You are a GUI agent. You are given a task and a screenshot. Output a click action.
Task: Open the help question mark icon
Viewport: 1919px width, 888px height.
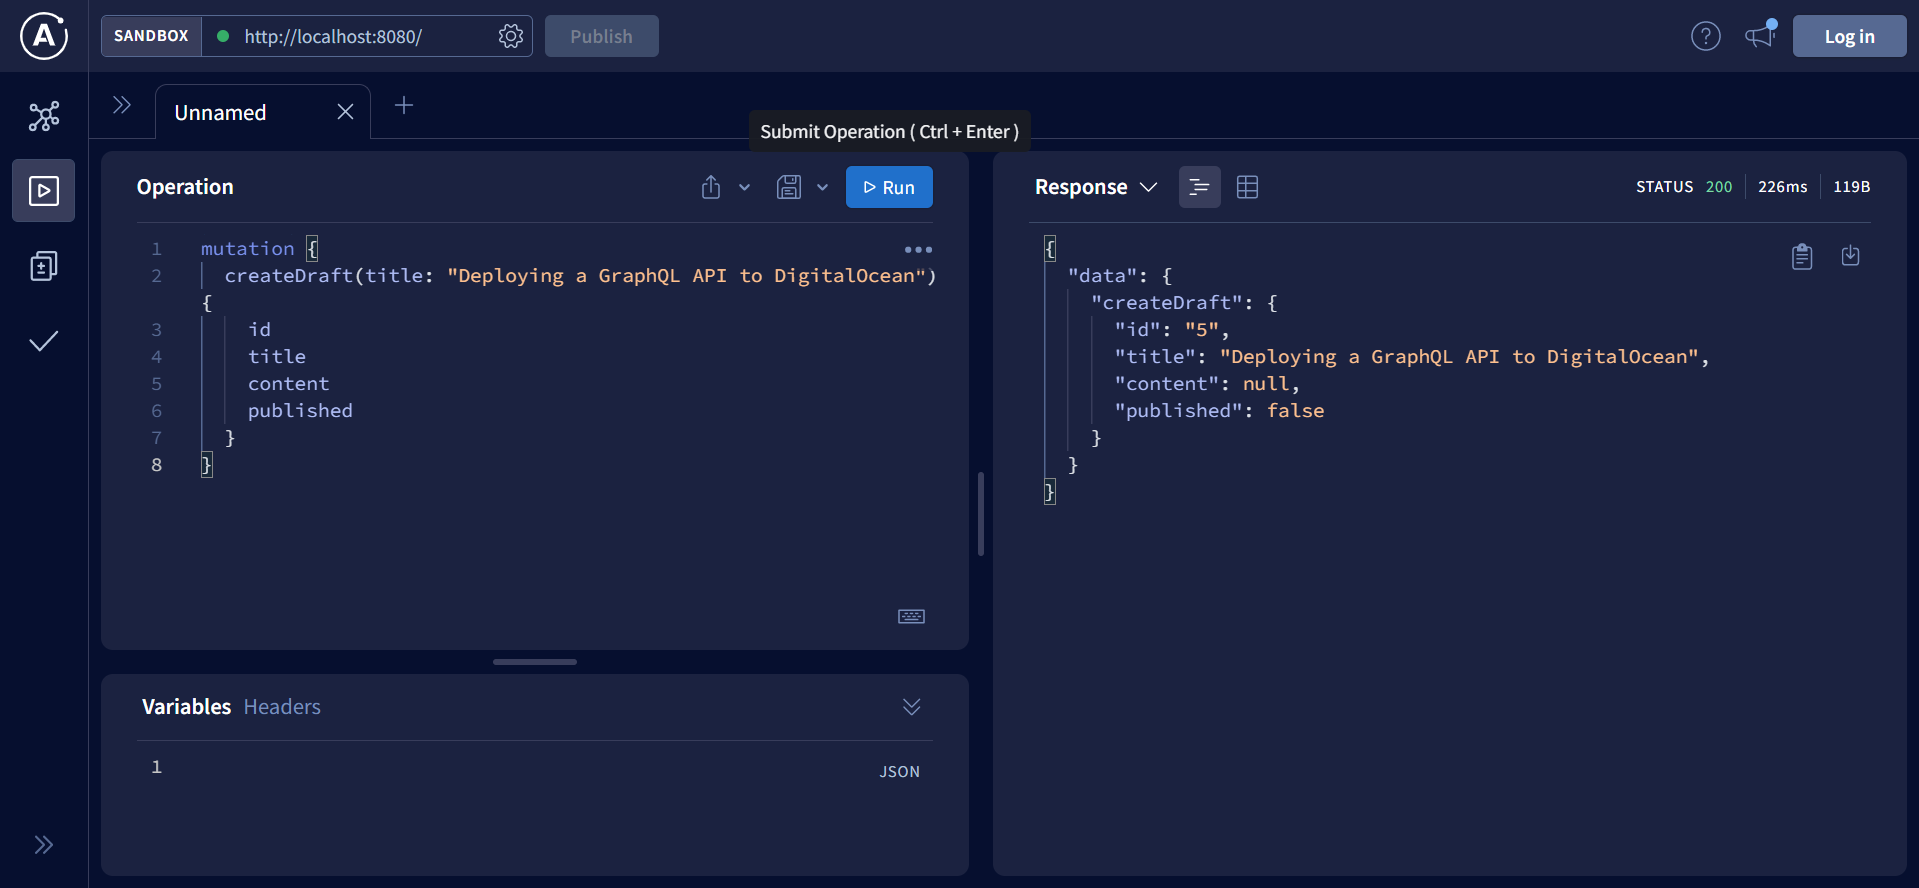1706,36
